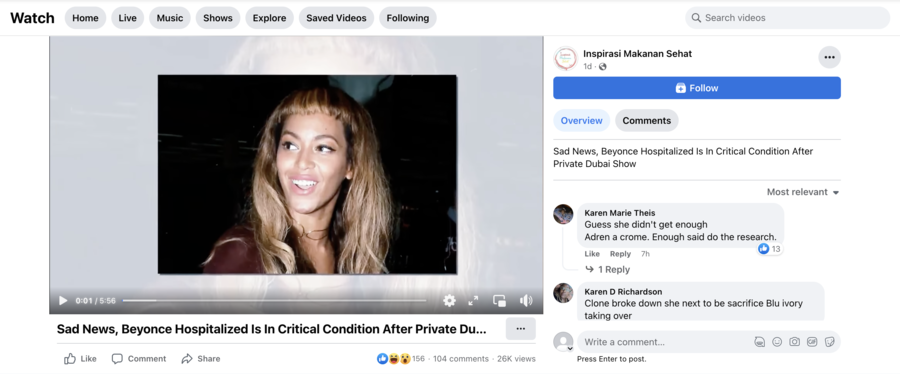This screenshot has height=374, width=900.
Task: Insert avatar sticker in comment box
Action: 759,342
